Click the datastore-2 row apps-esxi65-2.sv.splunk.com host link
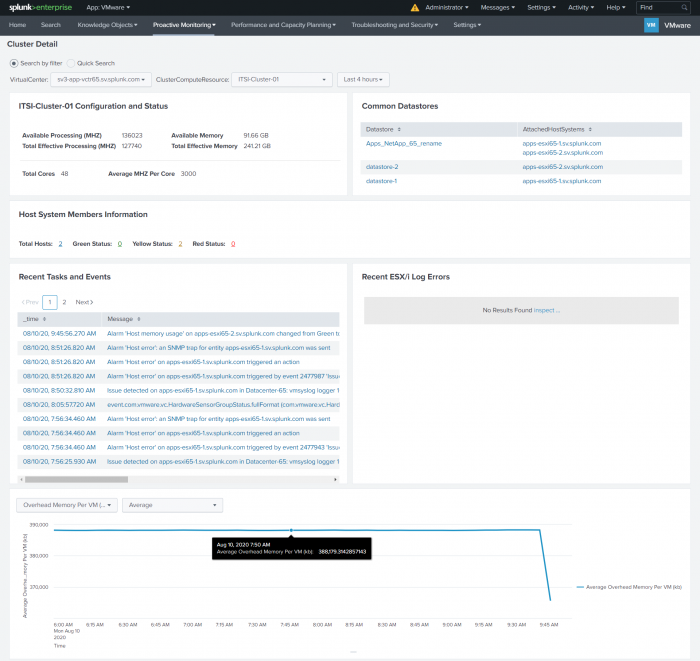The height and width of the screenshot is (661, 700). tap(562, 167)
